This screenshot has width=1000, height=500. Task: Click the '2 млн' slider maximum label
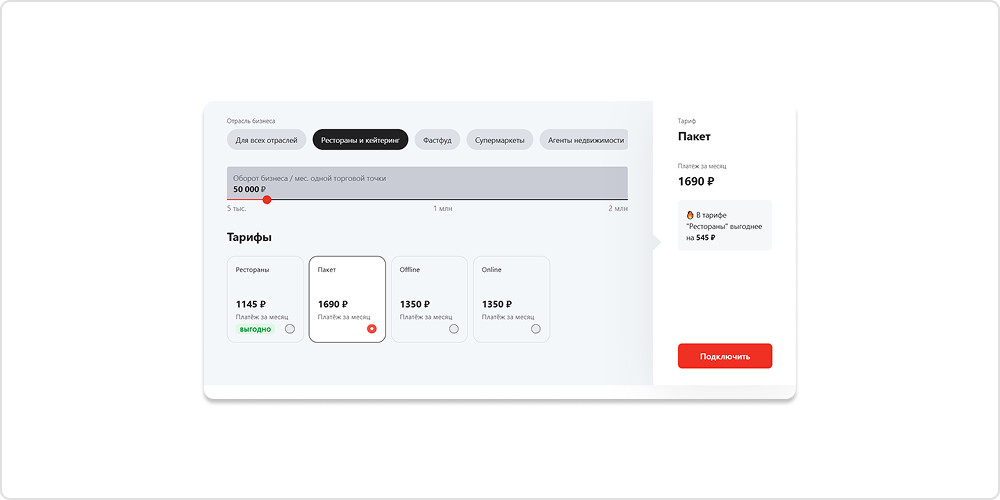pos(618,209)
